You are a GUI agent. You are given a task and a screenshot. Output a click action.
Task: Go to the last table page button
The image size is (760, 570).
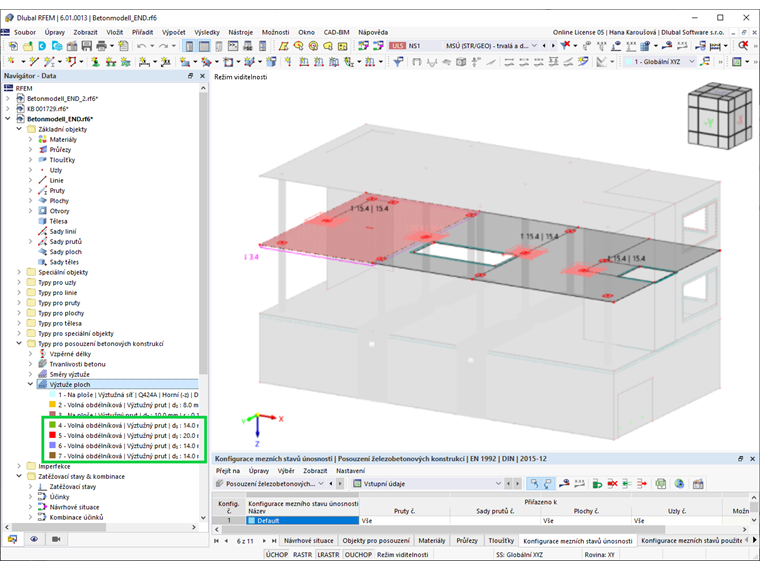coord(274,540)
